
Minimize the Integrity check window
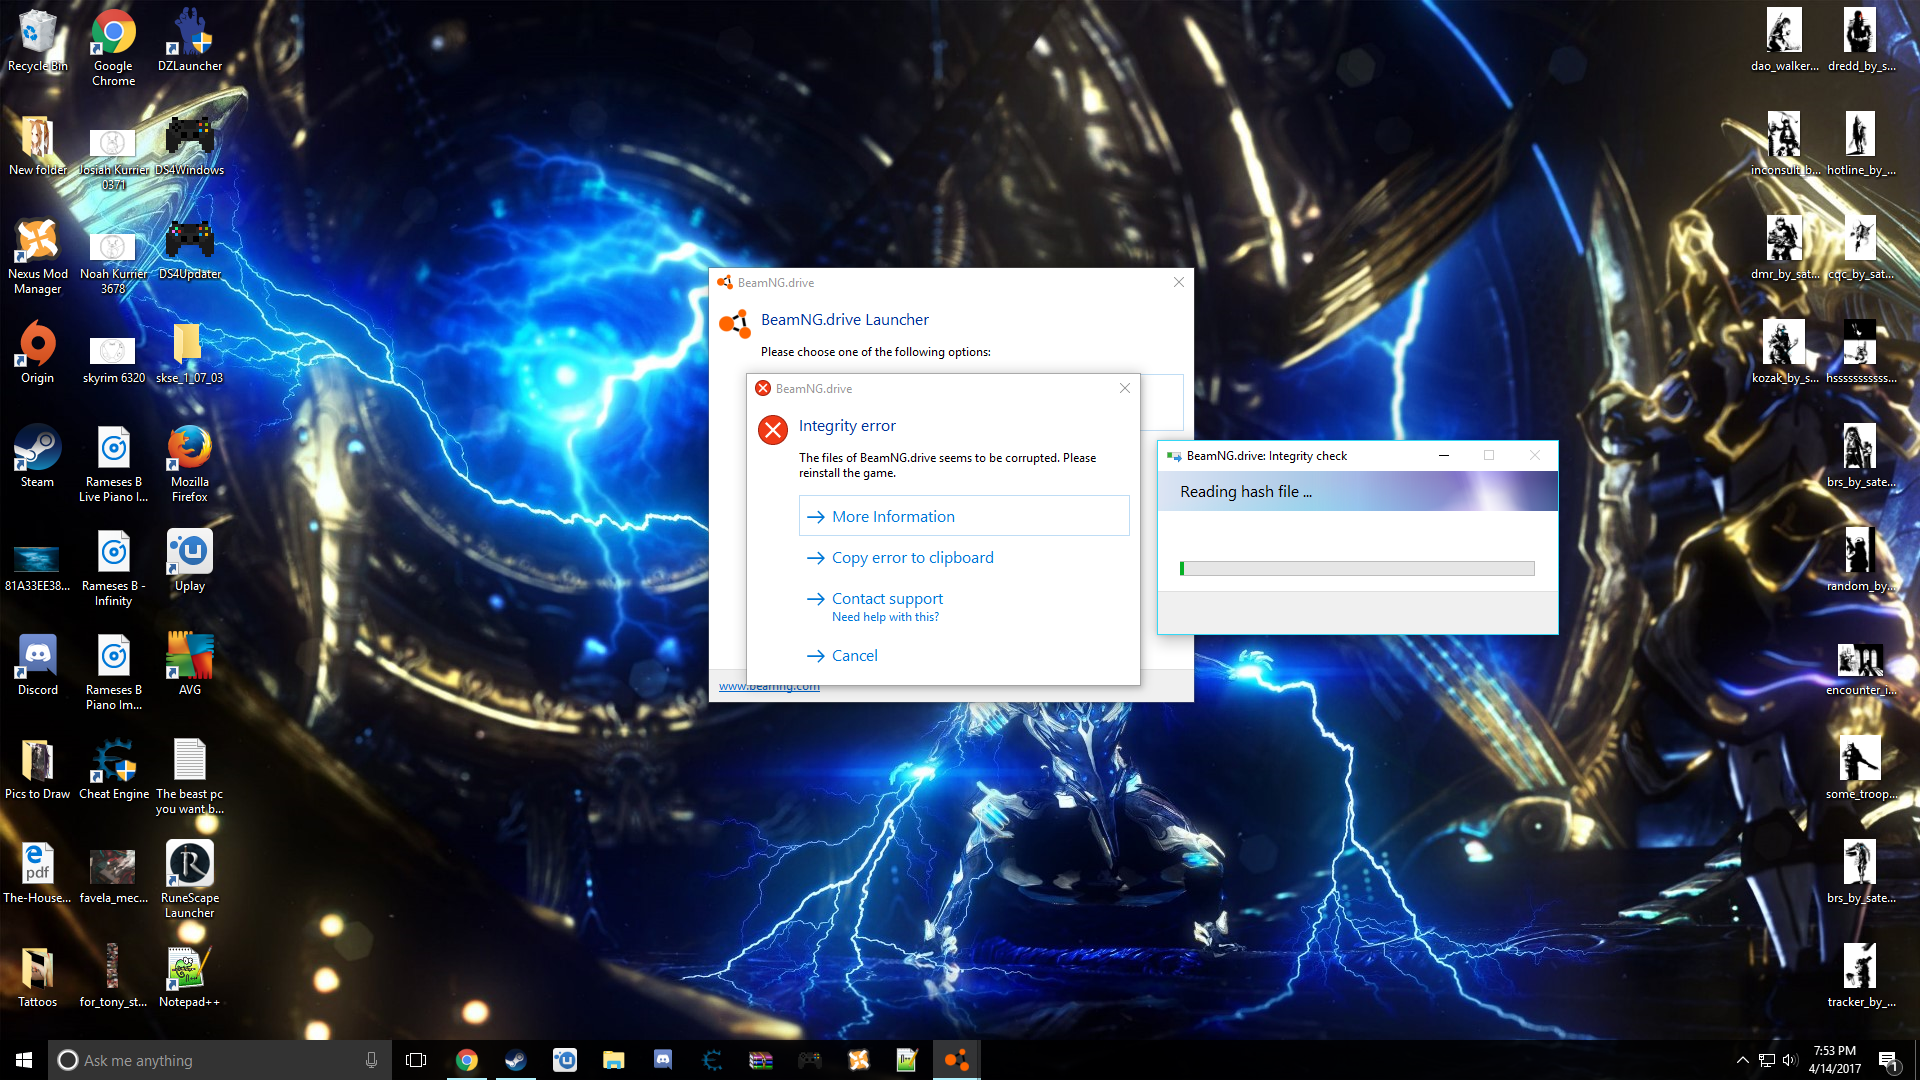tap(1443, 455)
